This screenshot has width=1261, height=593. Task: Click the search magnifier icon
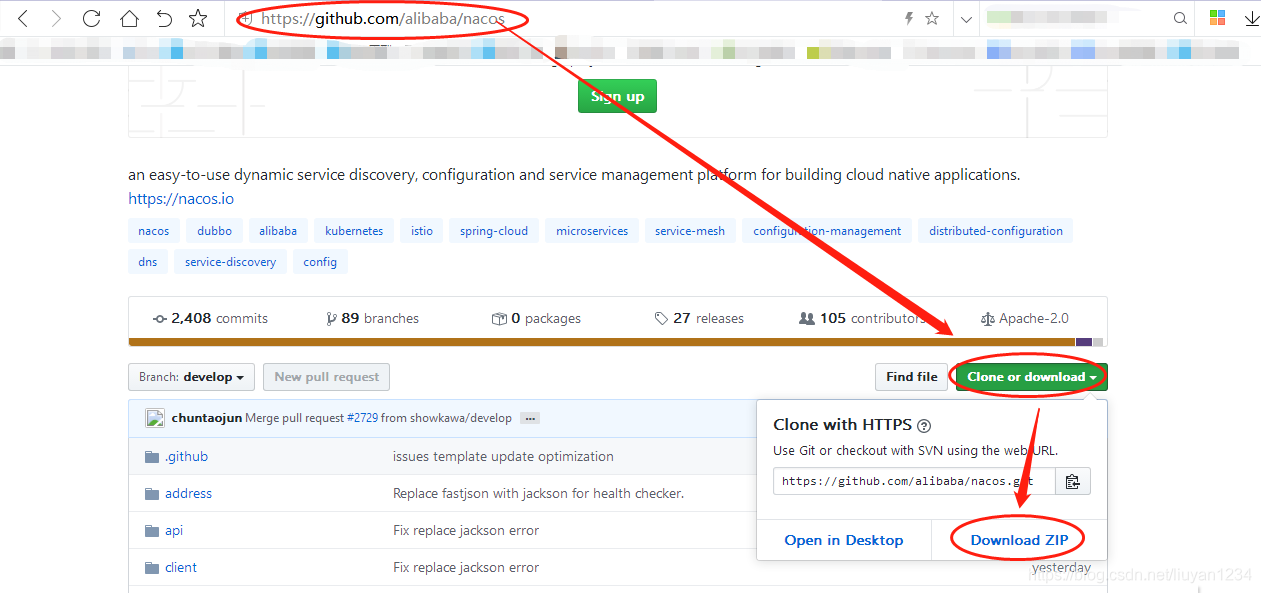pos(1181,18)
